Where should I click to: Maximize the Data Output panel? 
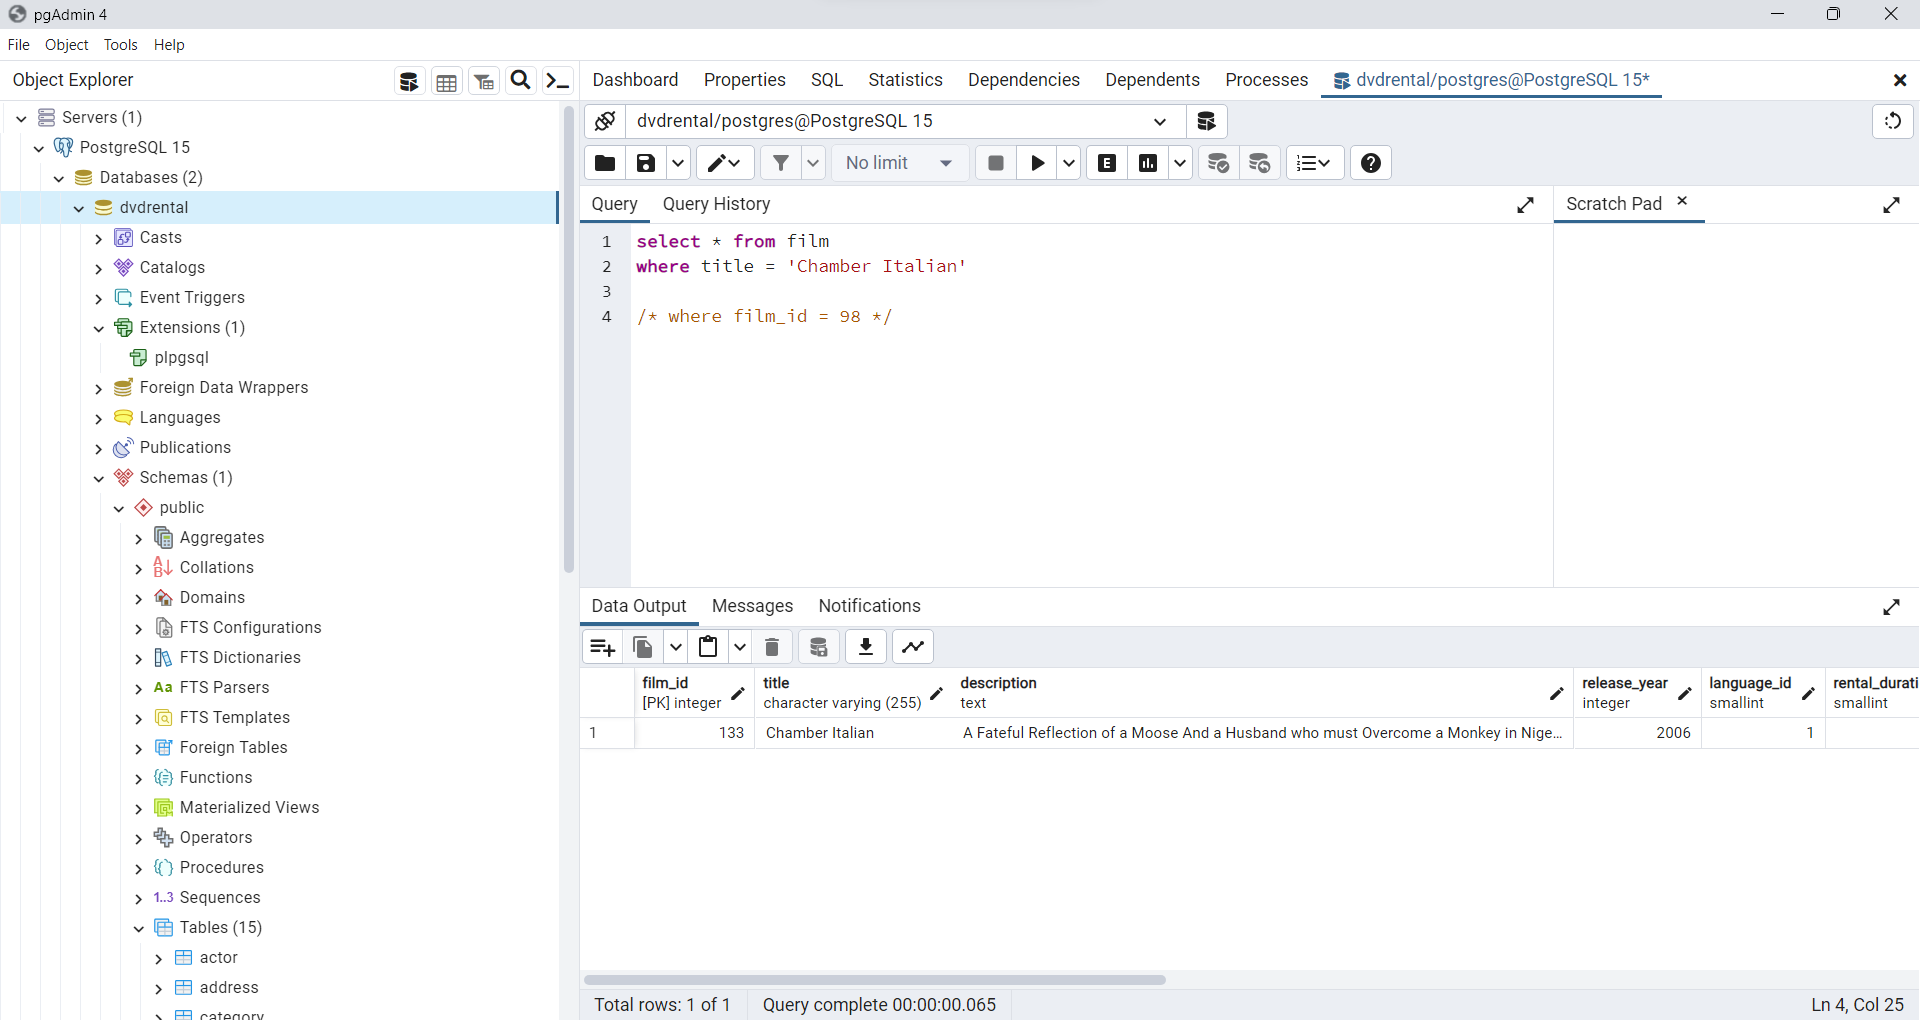click(x=1891, y=607)
